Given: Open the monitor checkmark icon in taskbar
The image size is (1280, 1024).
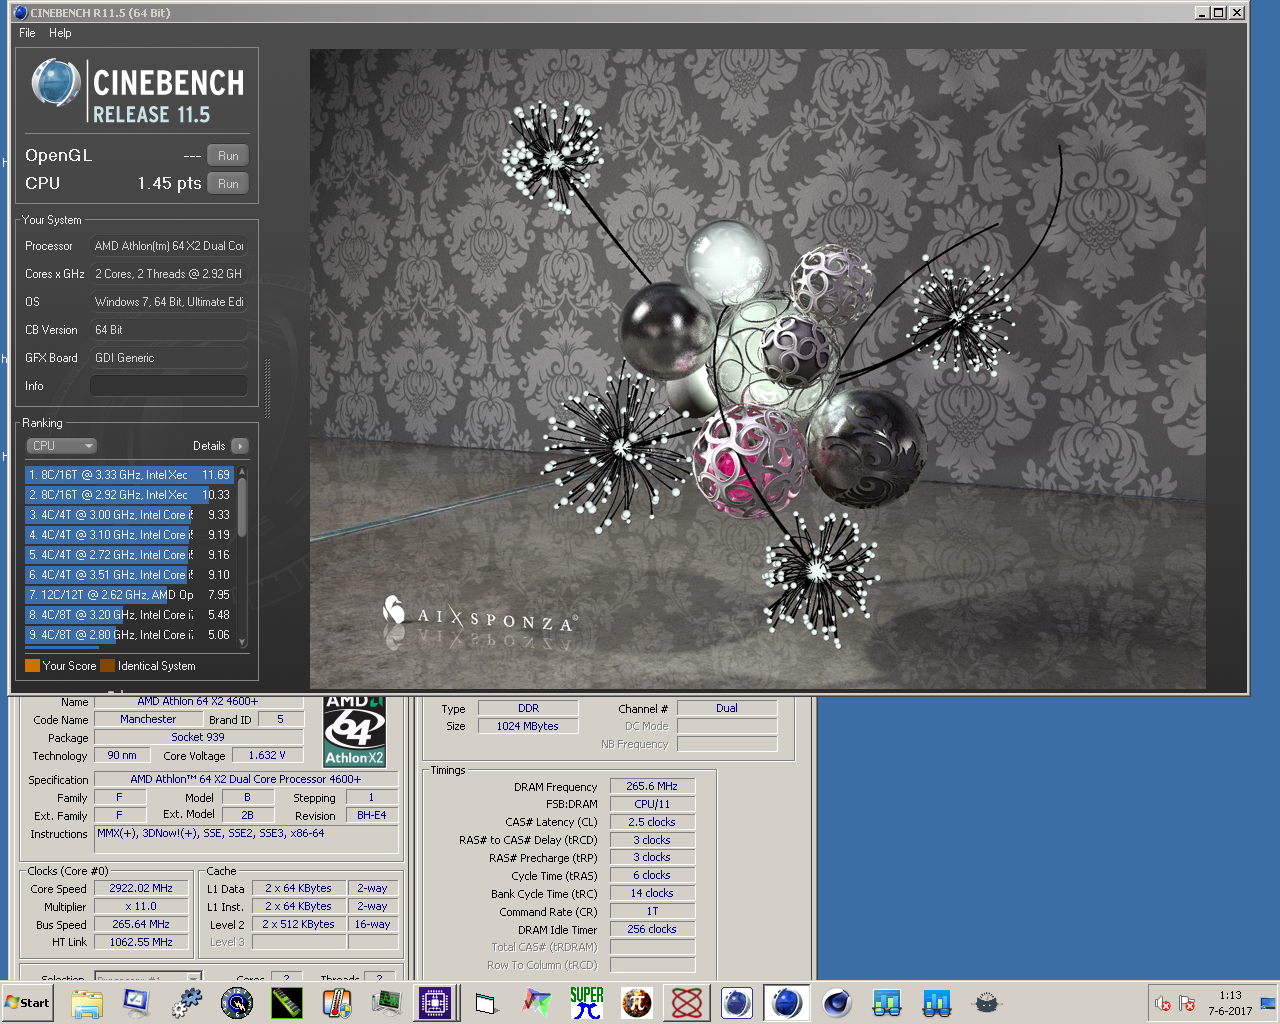Looking at the screenshot, I should [136, 1003].
